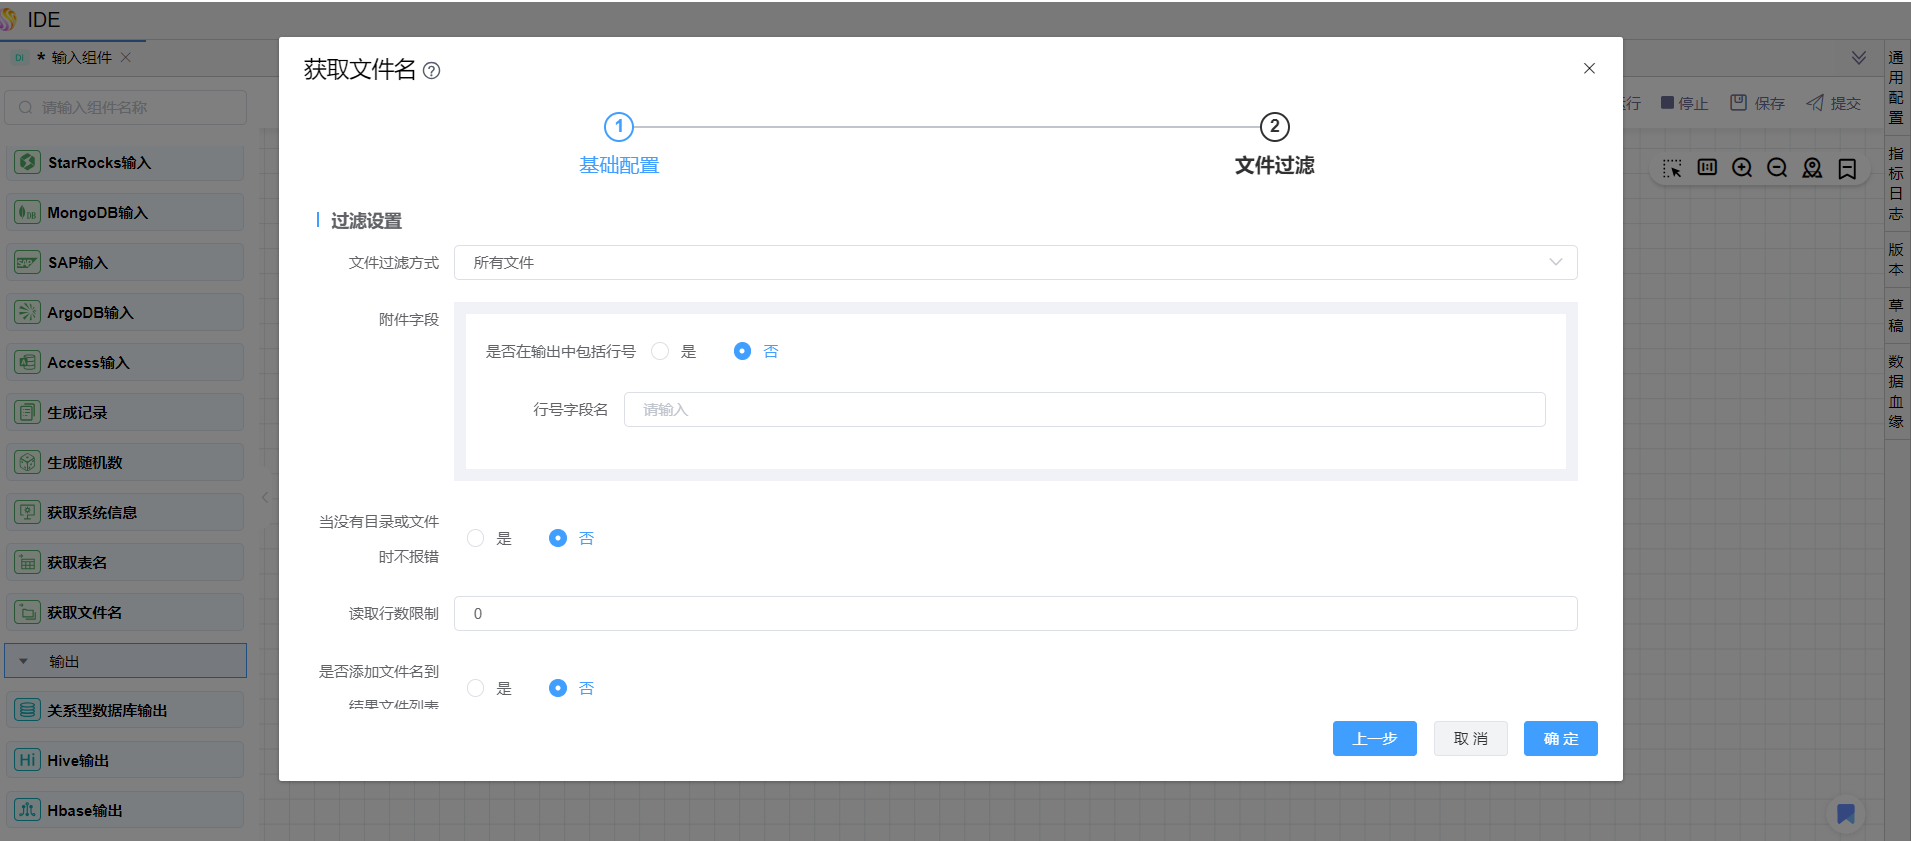
Task: Click the StarRocks输入 component icon
Action: coord(28,162)
